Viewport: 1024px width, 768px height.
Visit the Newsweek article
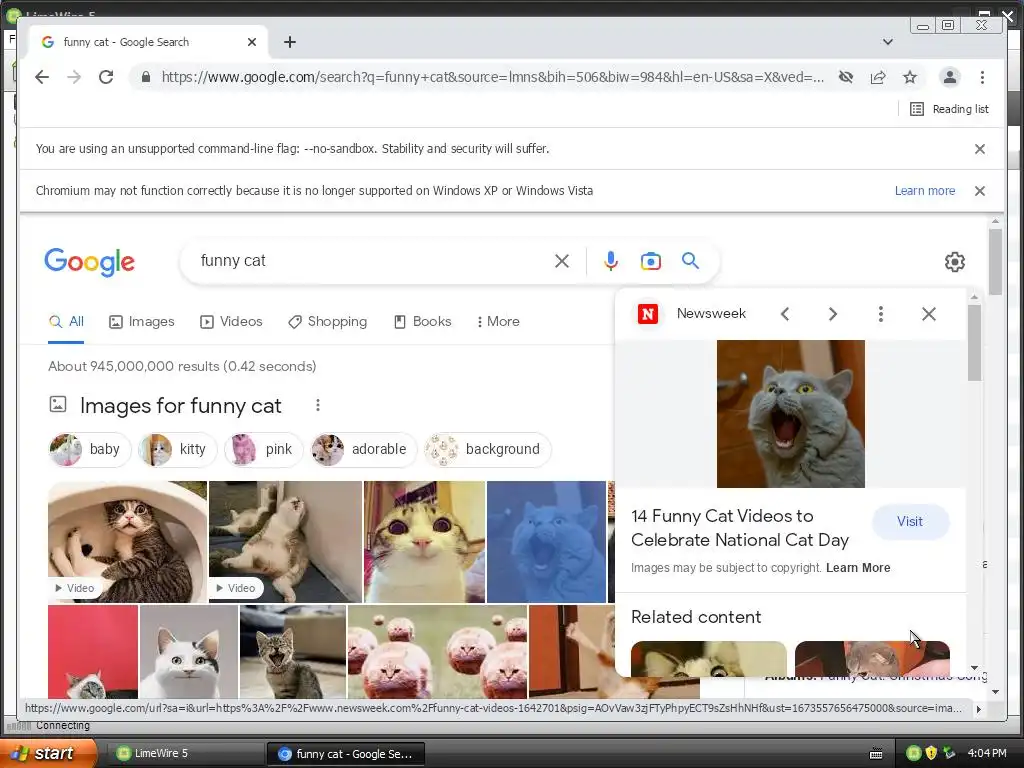[x=910, y=522]
